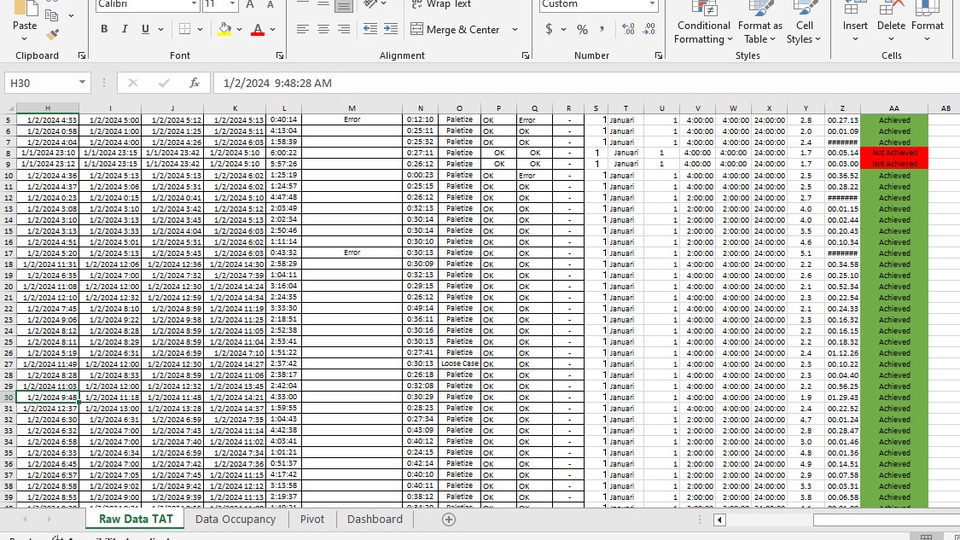Toggle Bold formatting
The height and width of the screenshot is (540, 960).
(x=104, y=29)
